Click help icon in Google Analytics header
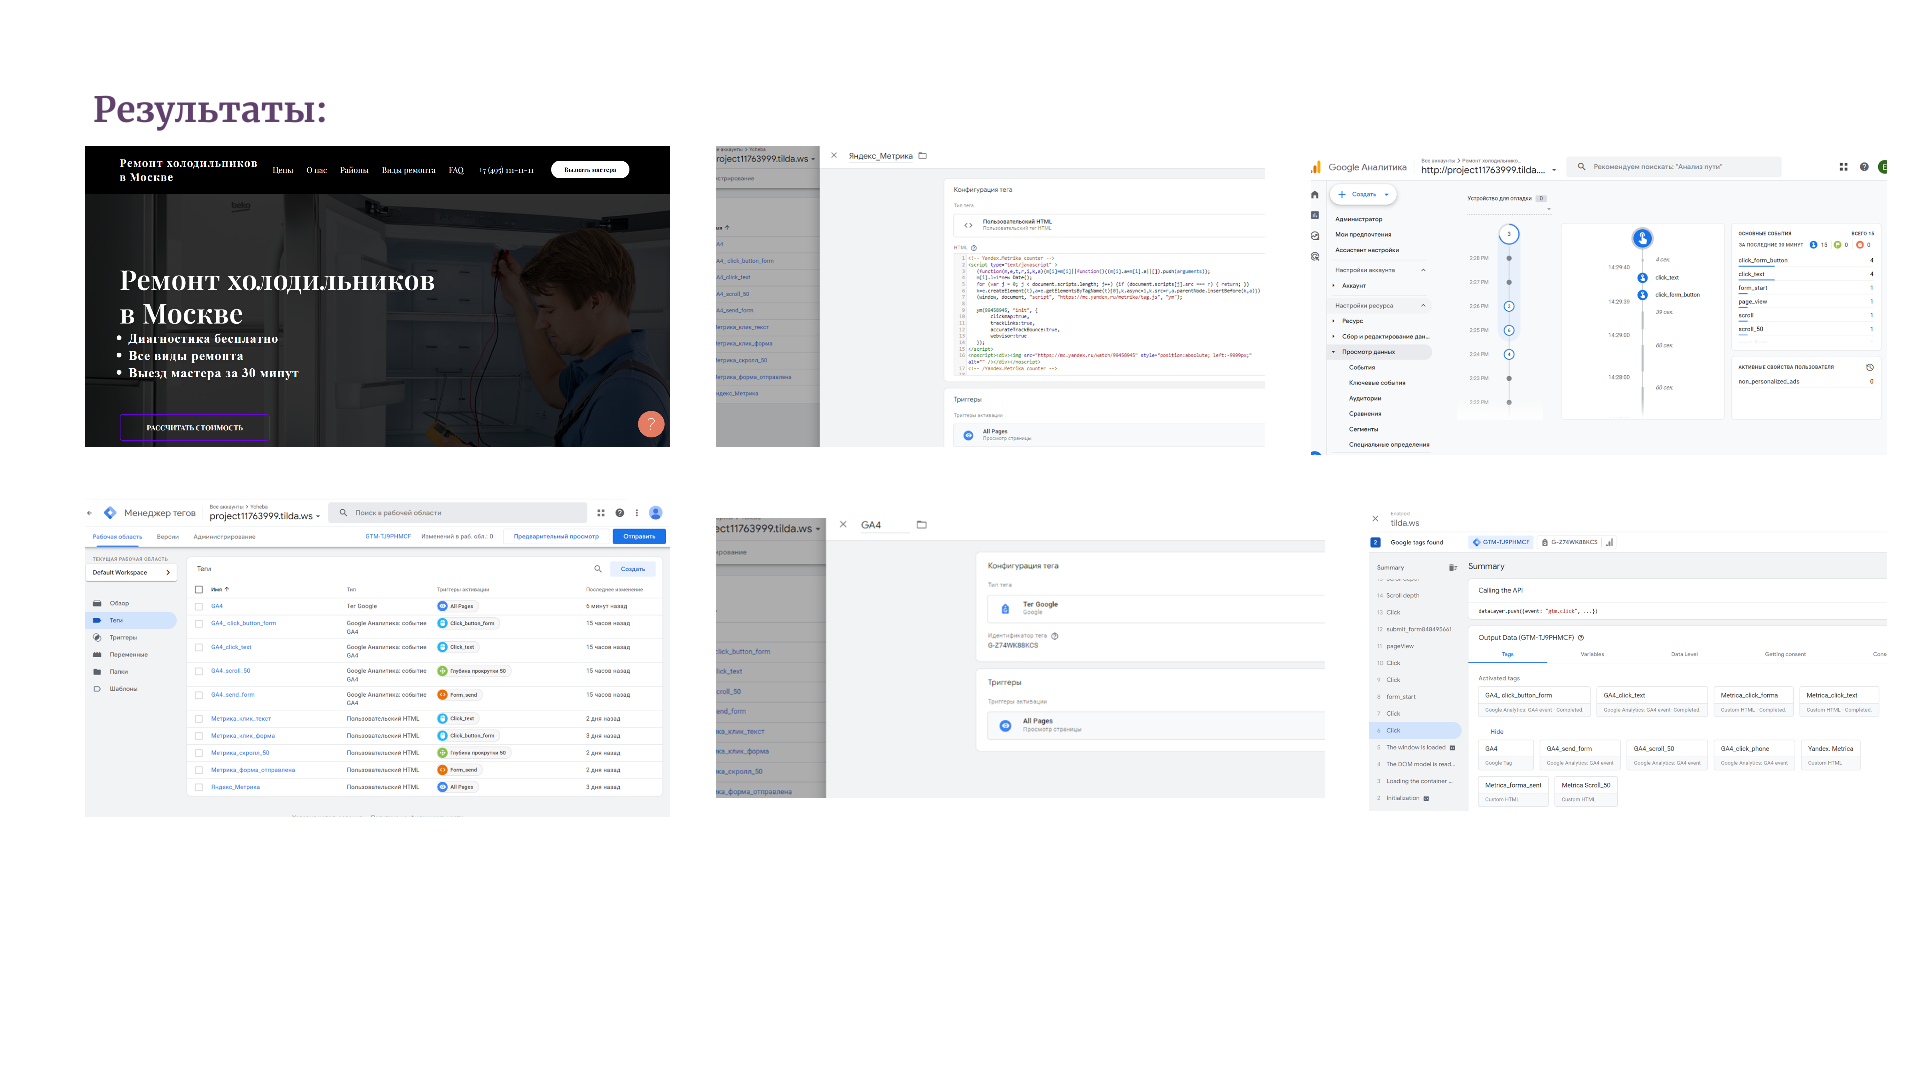Screen dimensions: 1920x1080 (x=1864, y=167)
